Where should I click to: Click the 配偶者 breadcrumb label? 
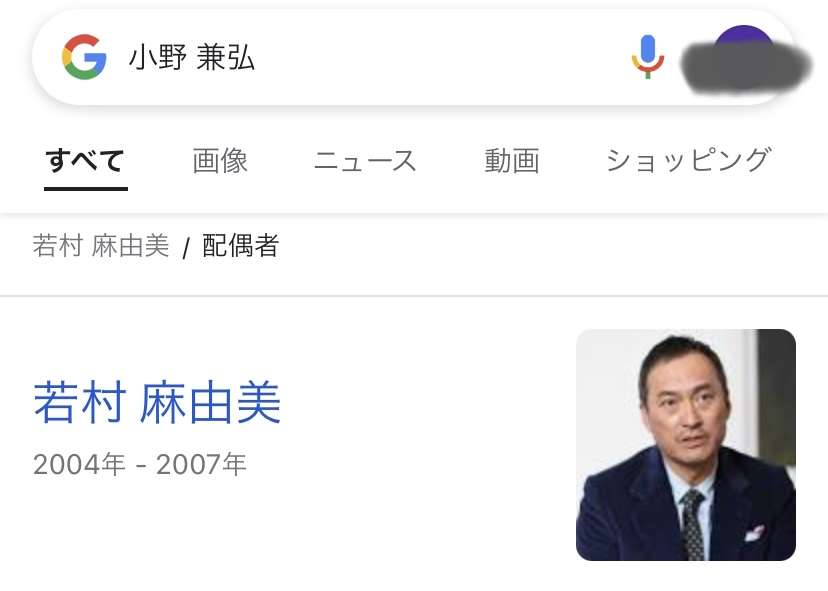tap(240, 246)
